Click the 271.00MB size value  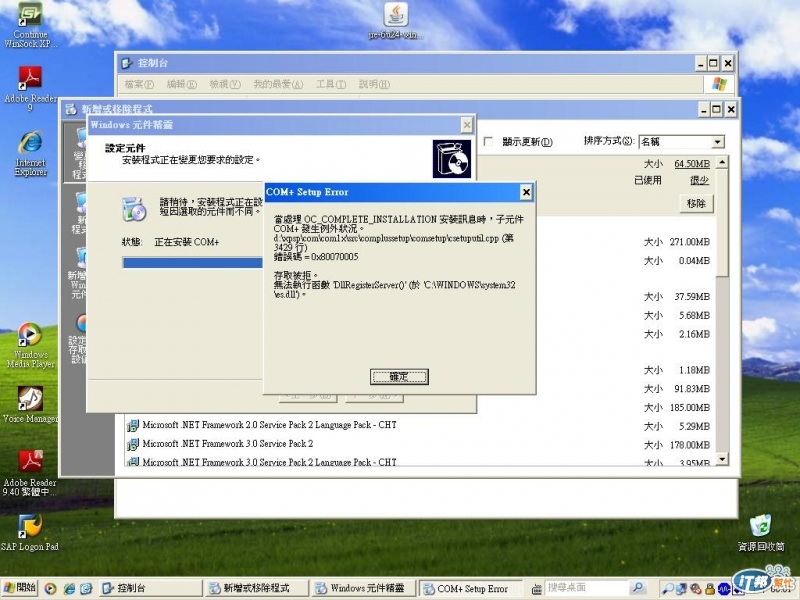(690, 242)
